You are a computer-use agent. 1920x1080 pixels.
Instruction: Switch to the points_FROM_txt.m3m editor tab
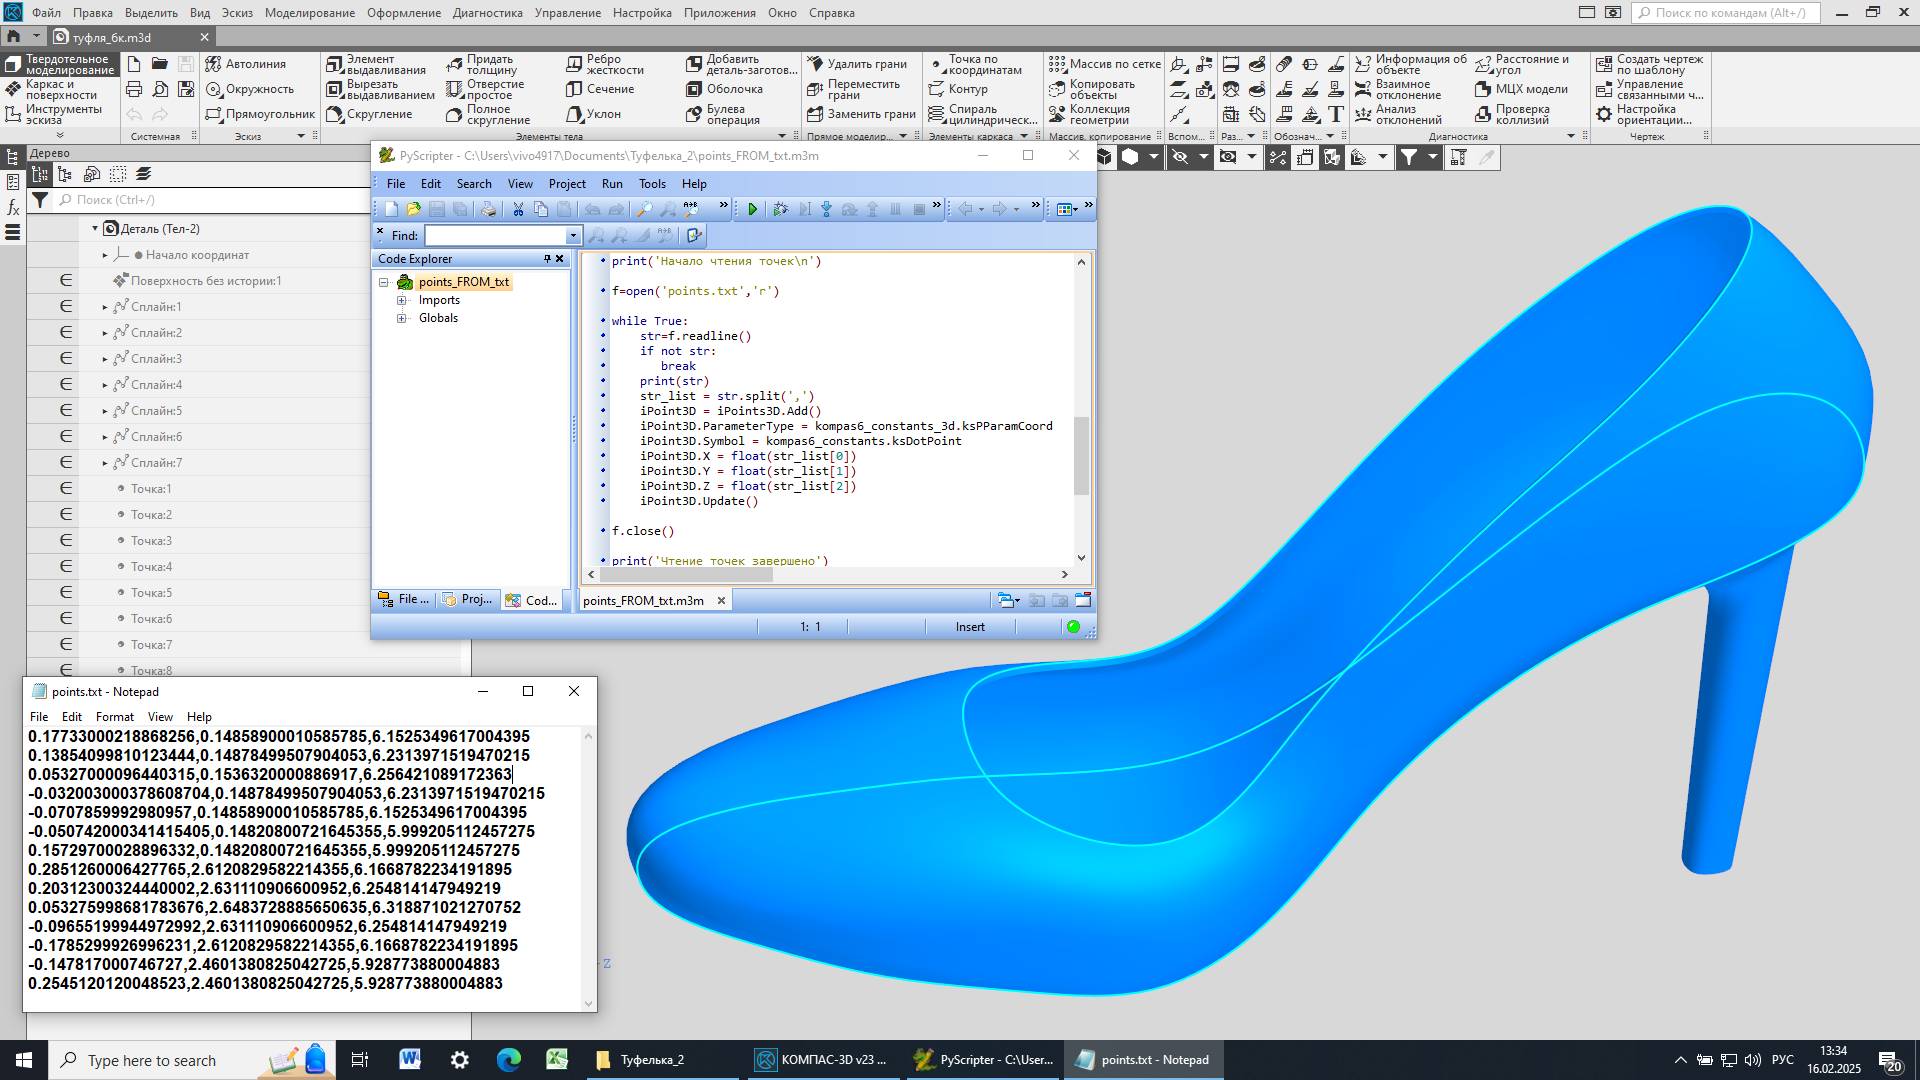(643, 600)
